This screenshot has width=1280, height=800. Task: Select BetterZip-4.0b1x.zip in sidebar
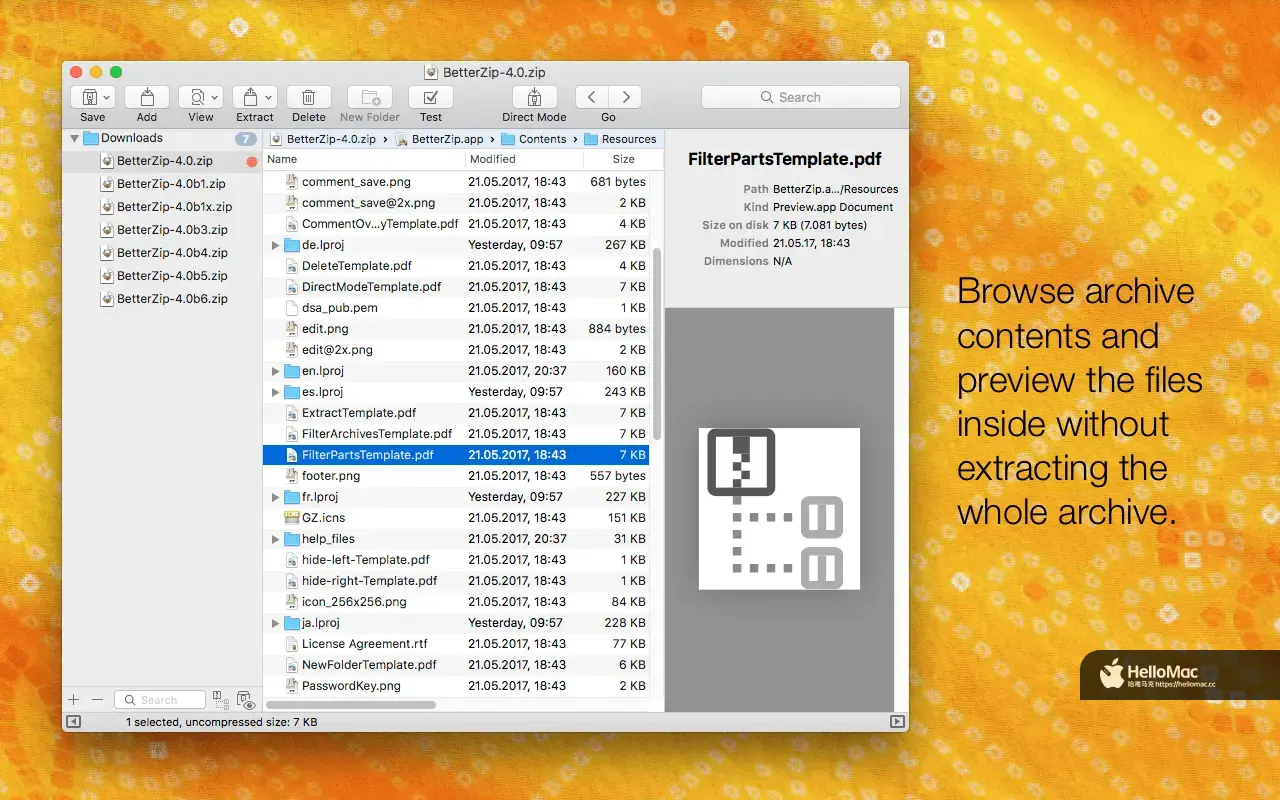(160, 207)
